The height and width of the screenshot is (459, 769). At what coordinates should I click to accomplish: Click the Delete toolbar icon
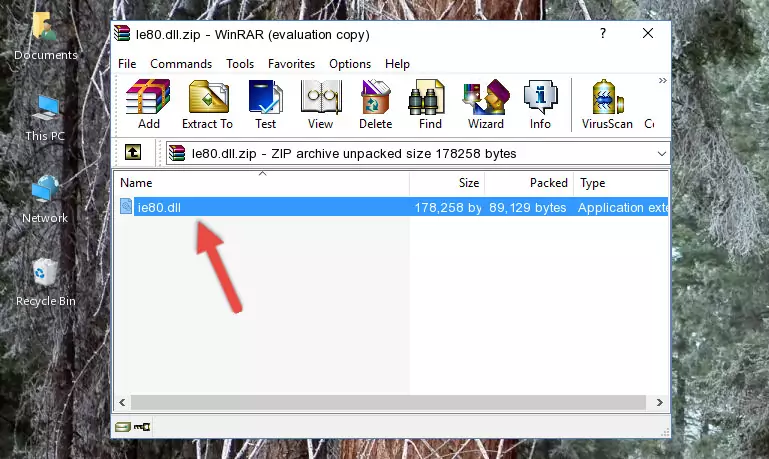[x=376, y=104]
